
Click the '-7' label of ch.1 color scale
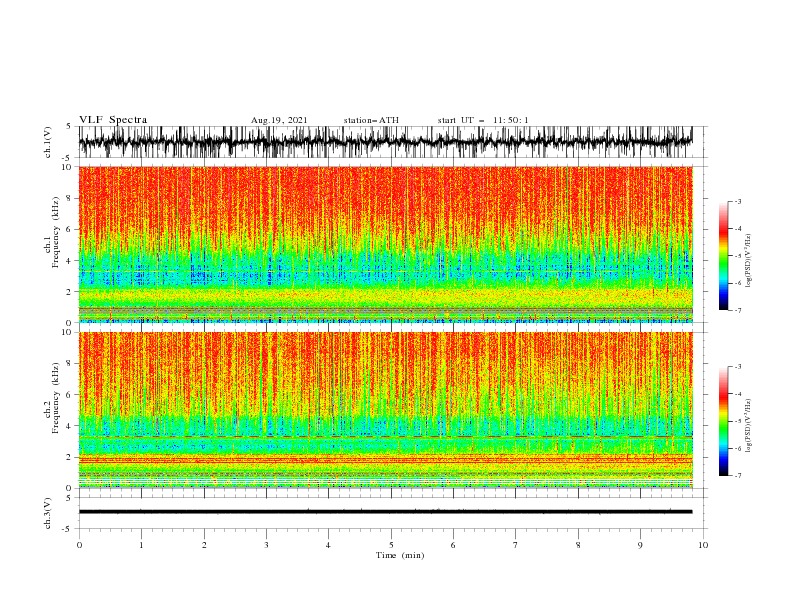pyautogui.click(x=737, y=310)
